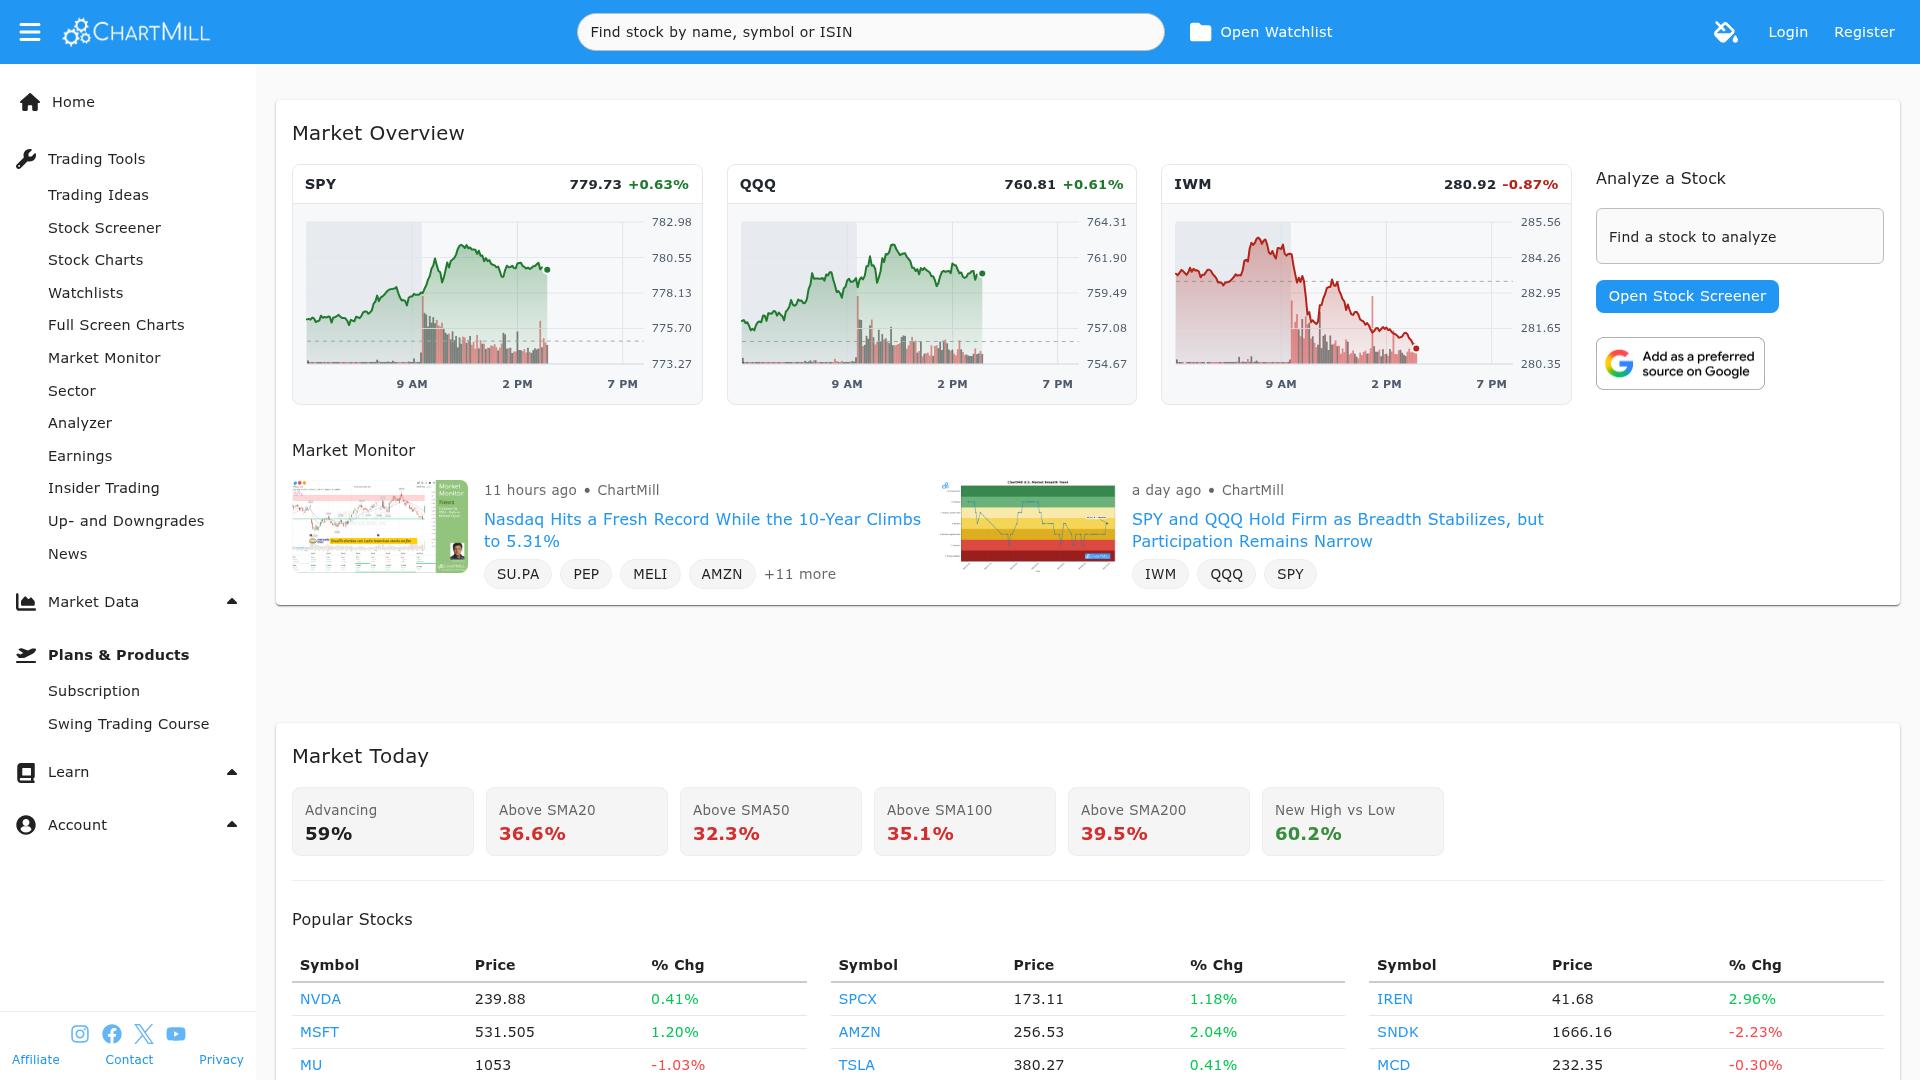
Task: Open Subscription sidebar item
Action: [x=94, y=691]
